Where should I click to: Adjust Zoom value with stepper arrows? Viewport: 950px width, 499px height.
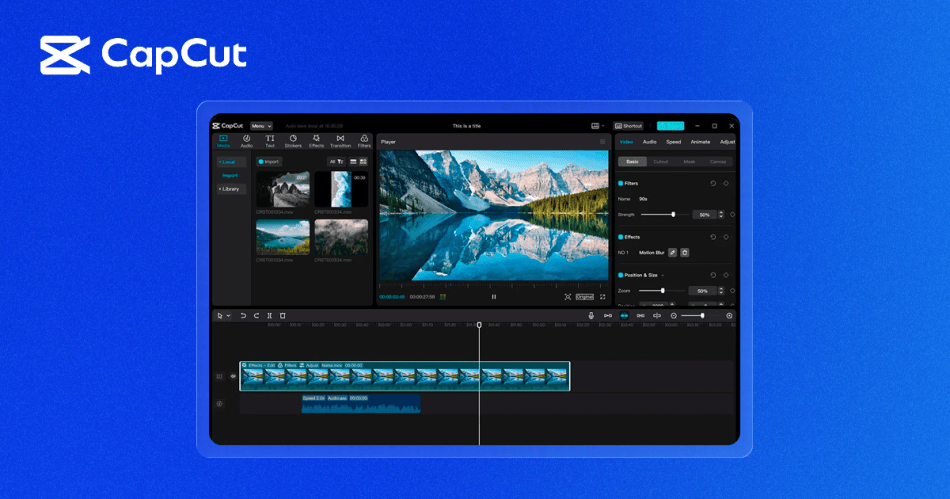721,291
